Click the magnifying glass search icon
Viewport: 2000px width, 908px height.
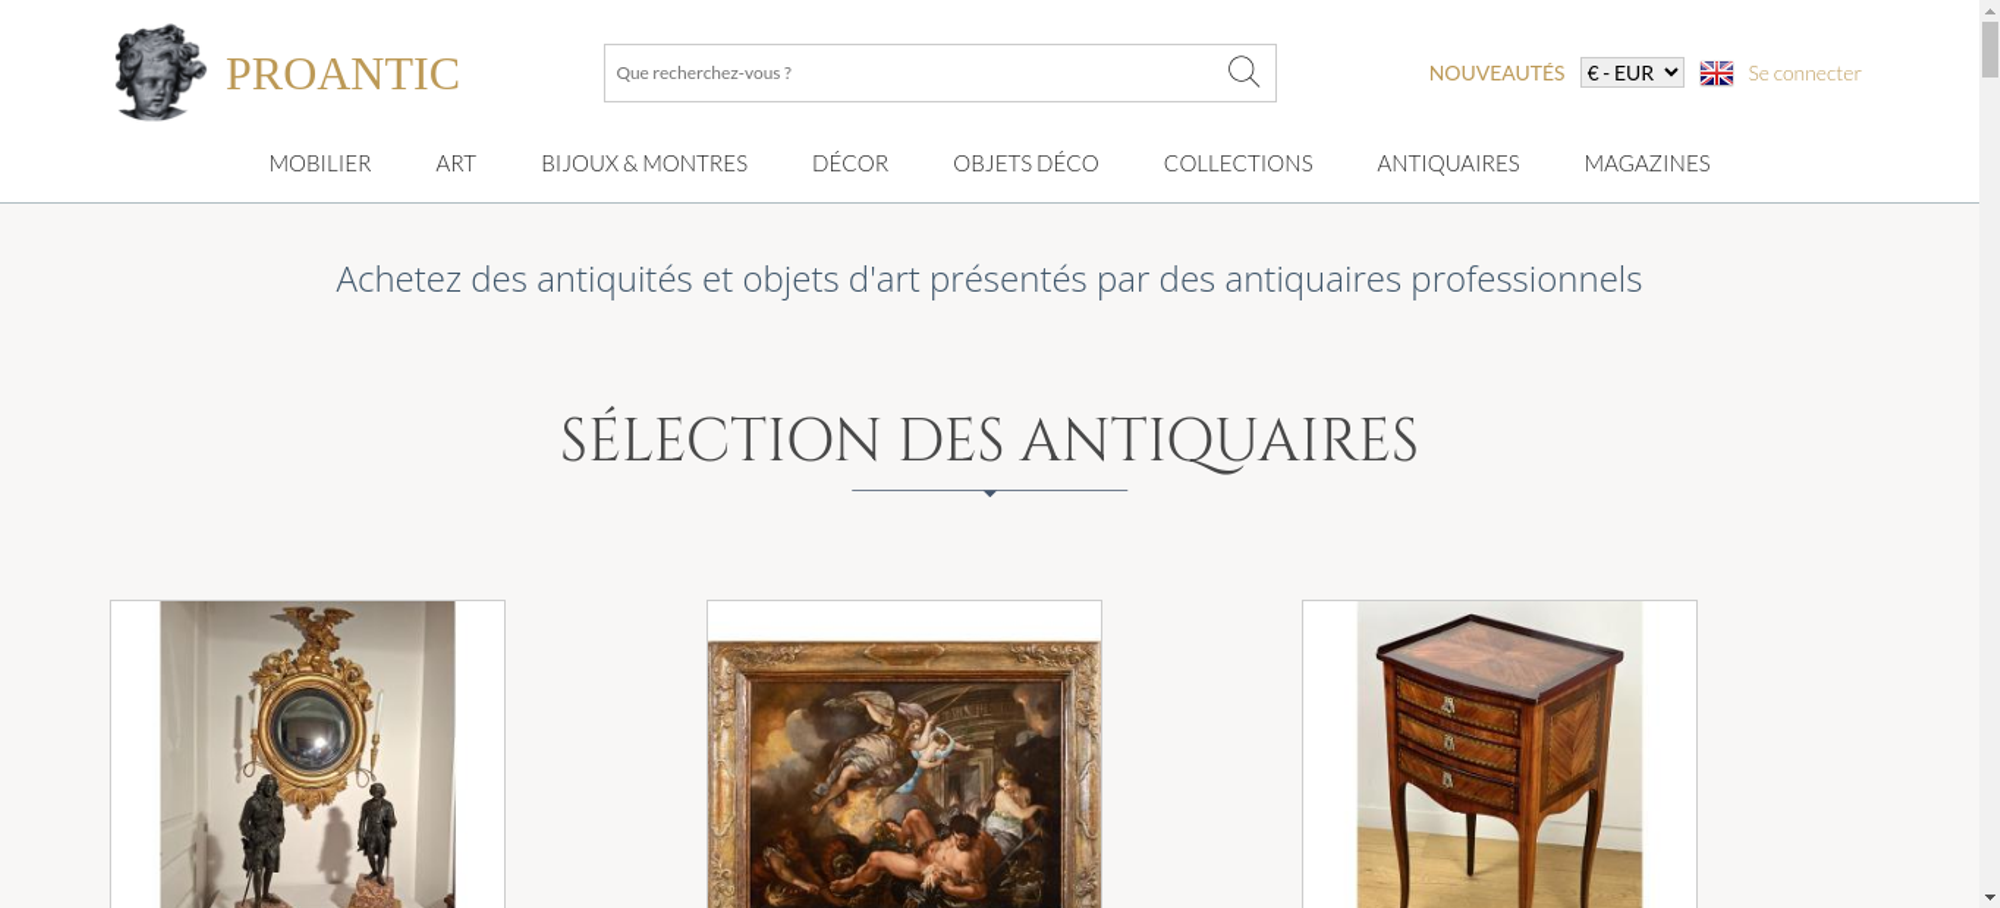point(1243,72)
